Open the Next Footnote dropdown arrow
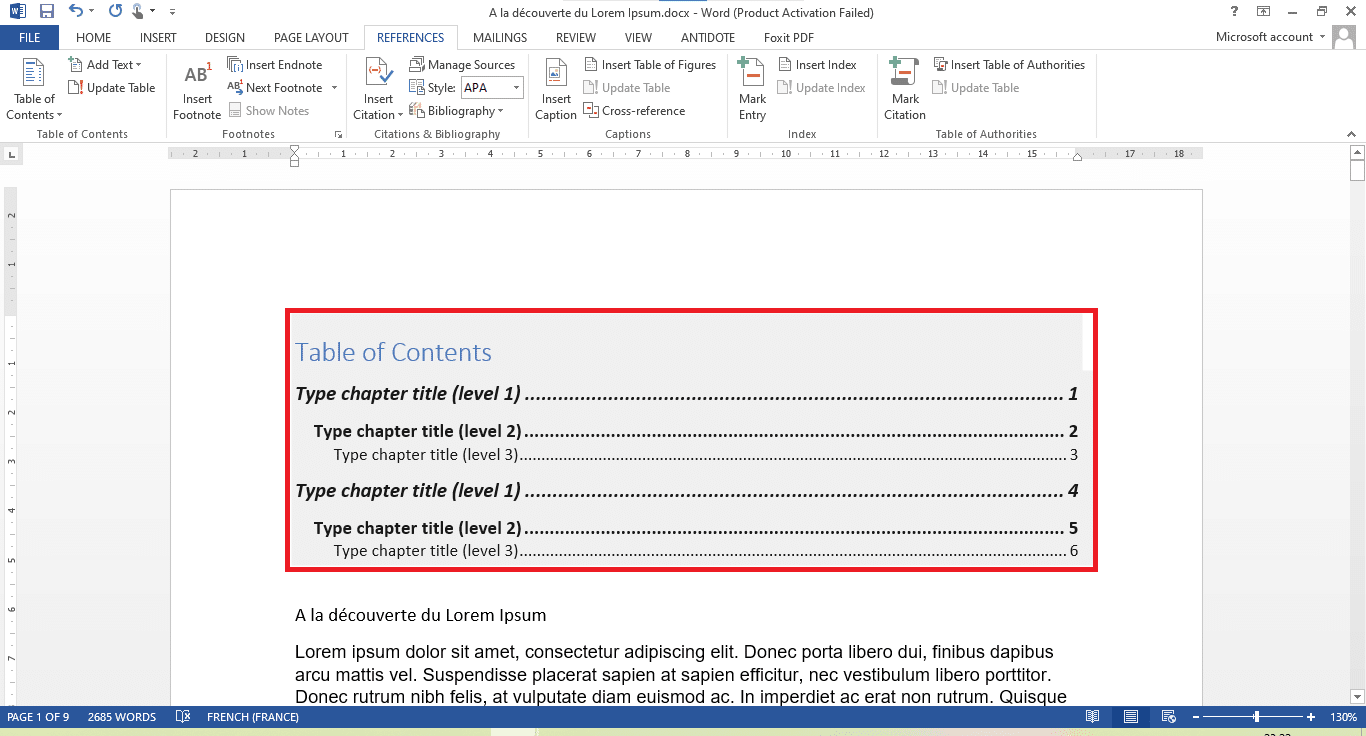1366x736 pixels. (x=334, y=88)
